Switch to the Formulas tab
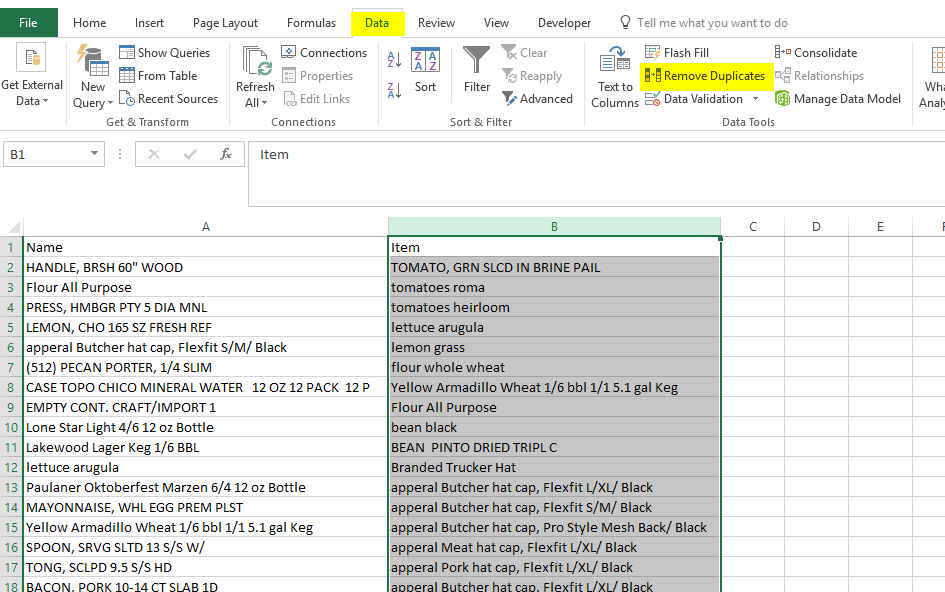 (x=311, y=23)
